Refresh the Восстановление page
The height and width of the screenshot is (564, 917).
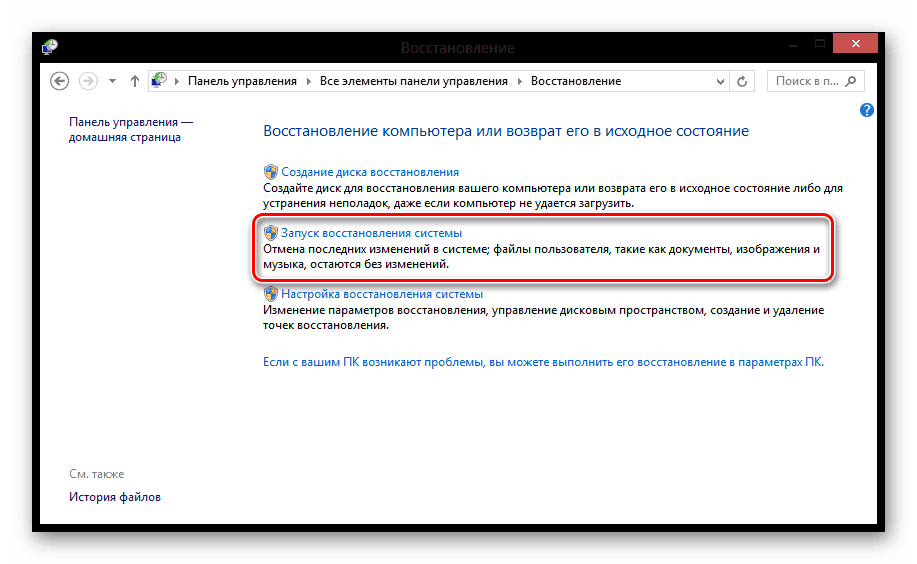pos(742,81)
